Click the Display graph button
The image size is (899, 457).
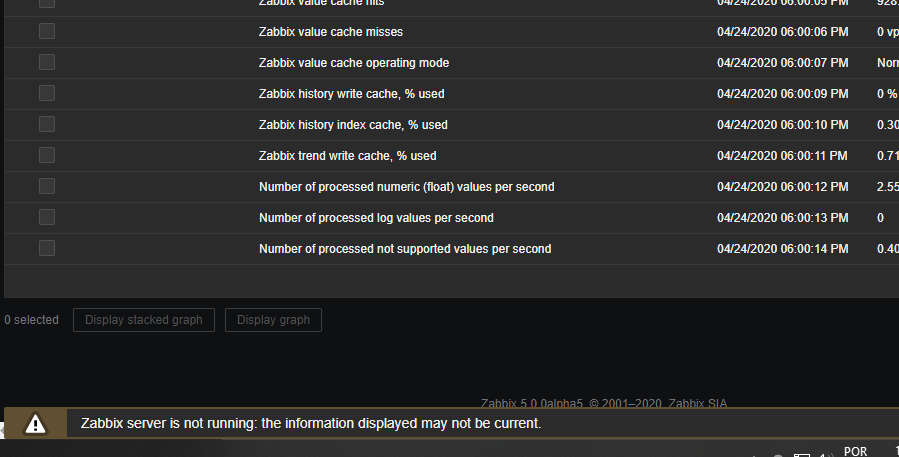point(273,320)
